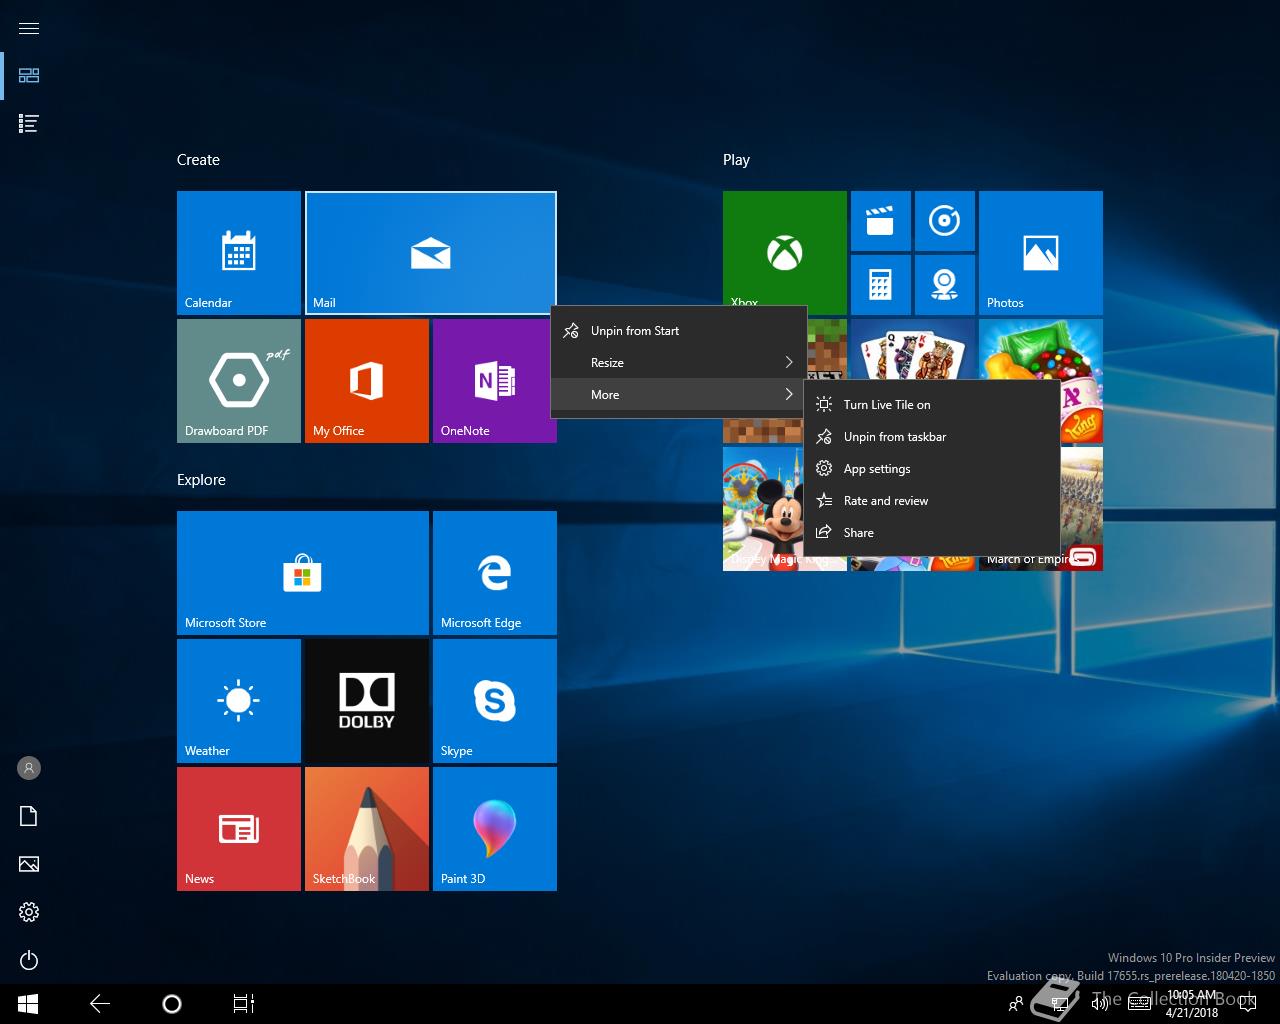Image resolution: width=1280 pixels, height=1024 pixels.
Task: Turn Live Tile on
Action: coord(932,405)
